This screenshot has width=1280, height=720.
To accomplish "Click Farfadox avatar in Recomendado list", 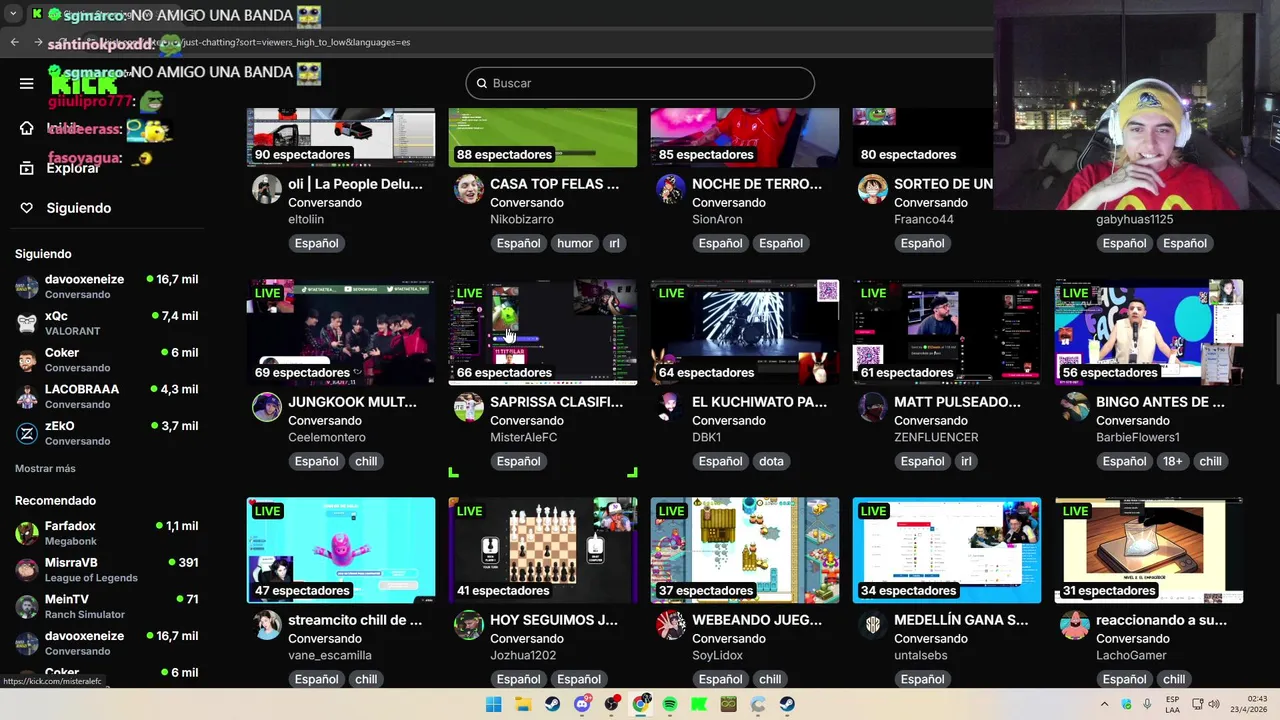I will (27, 533).
